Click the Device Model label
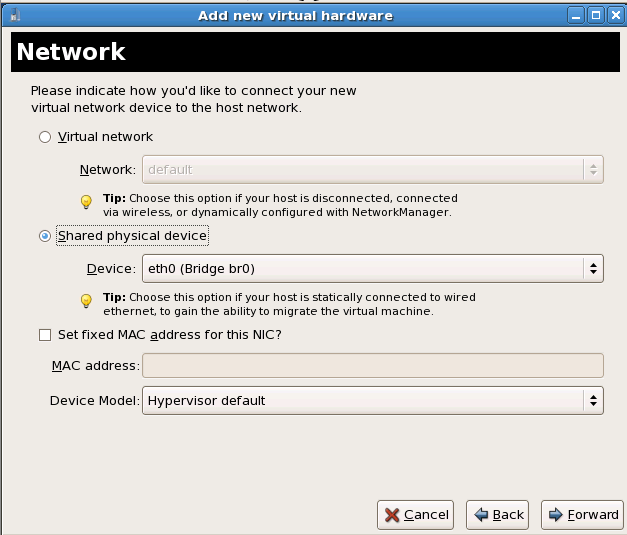The height and width of the screenshot is (535, 627). pos(92,401)
